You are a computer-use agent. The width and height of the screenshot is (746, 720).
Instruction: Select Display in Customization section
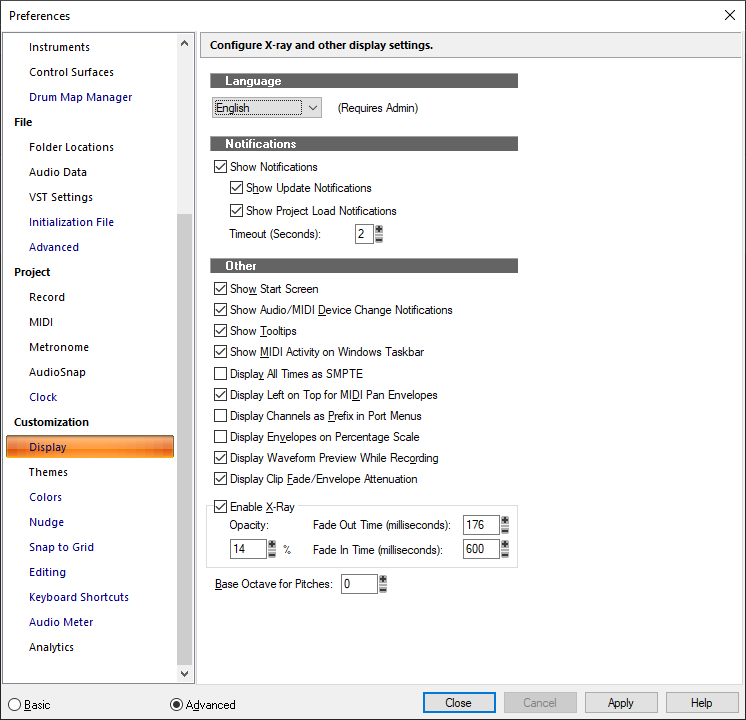tap(90, 447)
